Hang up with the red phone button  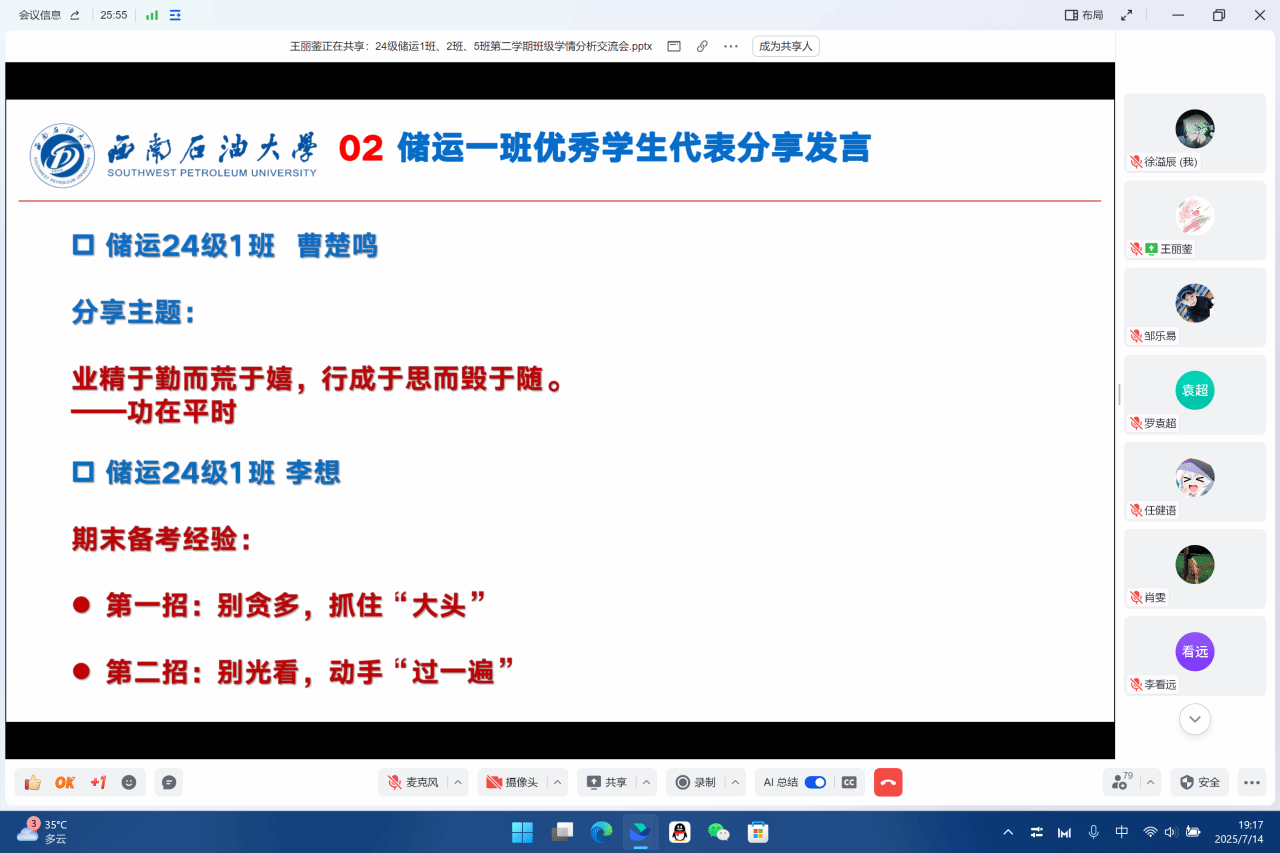[888, 782]
